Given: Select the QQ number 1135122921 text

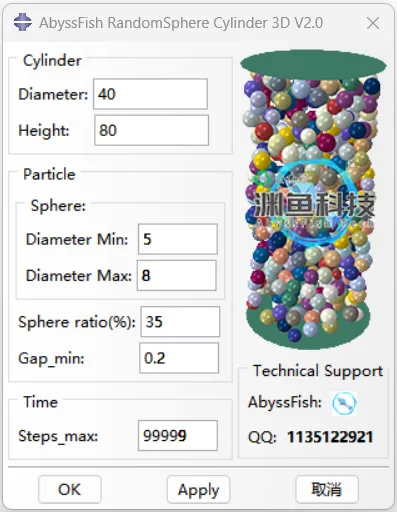Looking at the screenshot, I should click(x=330, y=437).
